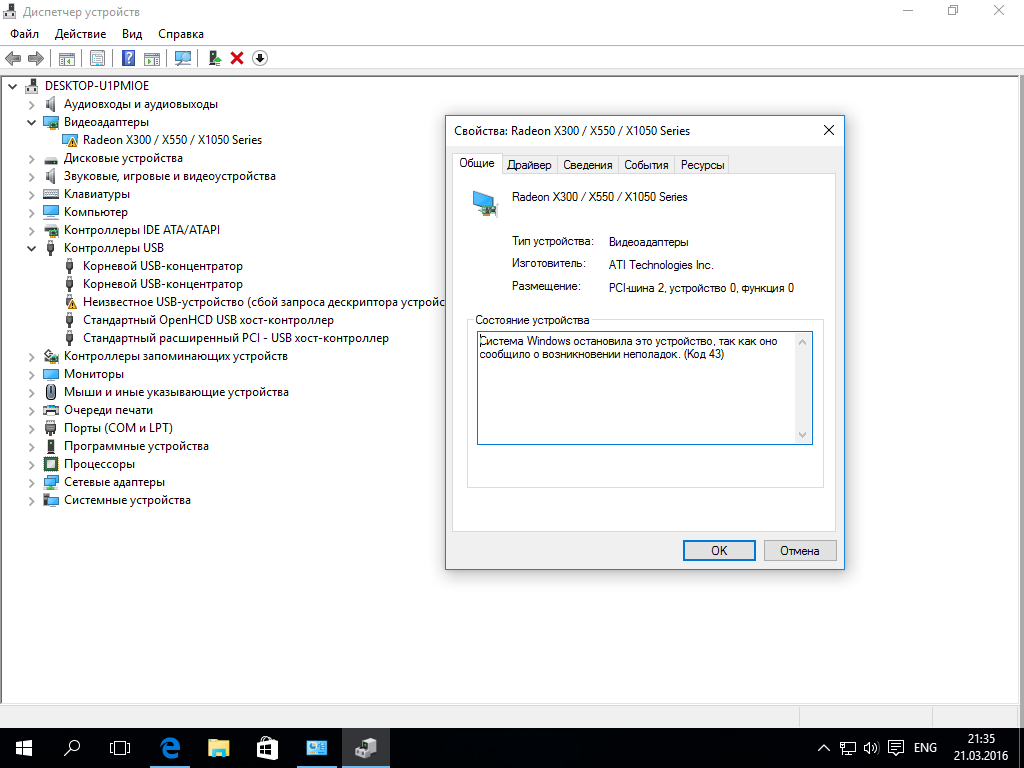This screenshot has width=1024, height=768.
Task: Switch to the Ресурсы tab
Action: [702, 165]
